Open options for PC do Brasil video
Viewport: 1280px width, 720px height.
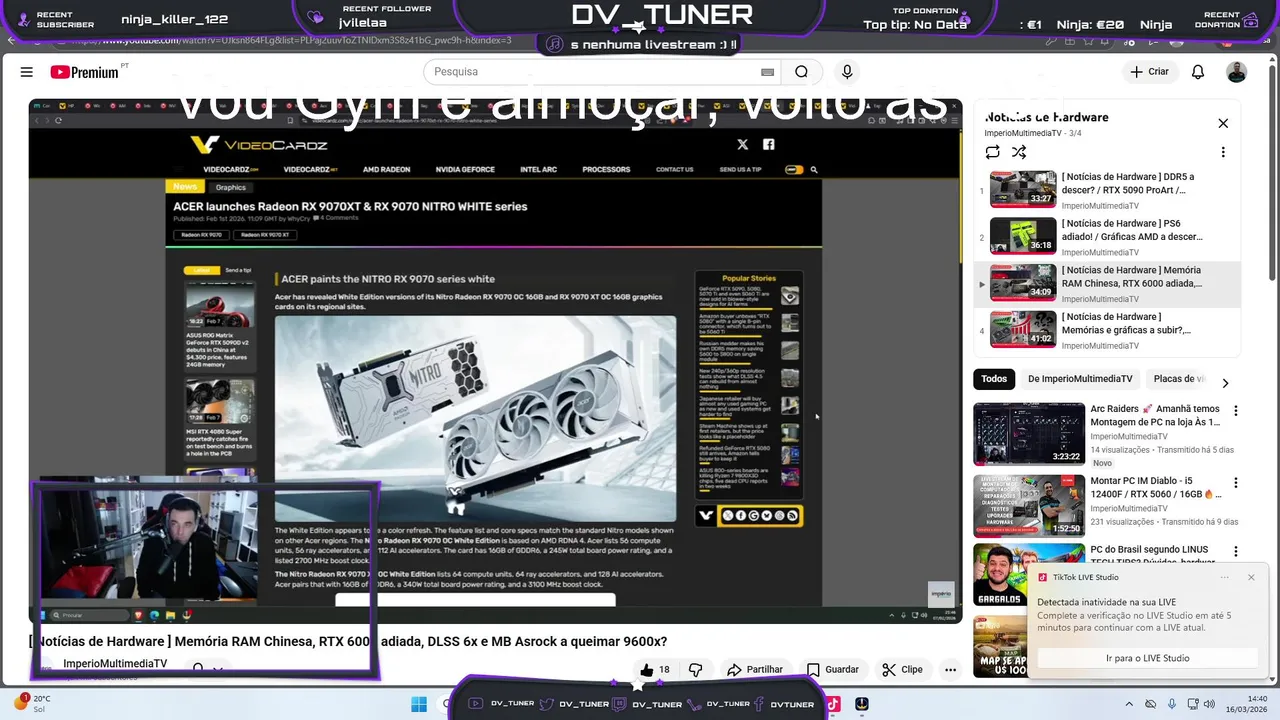[1235, 551]
